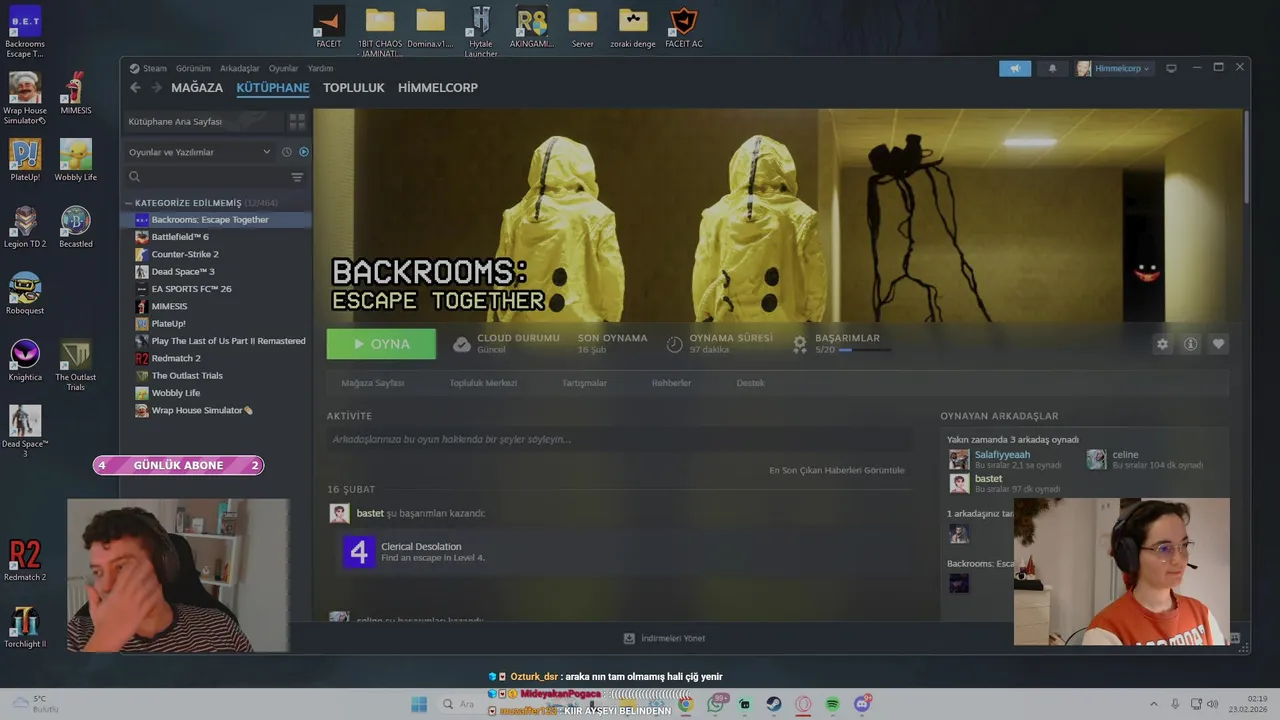Add Backrooms to favorites heart icon

(x=1218, y=344)
